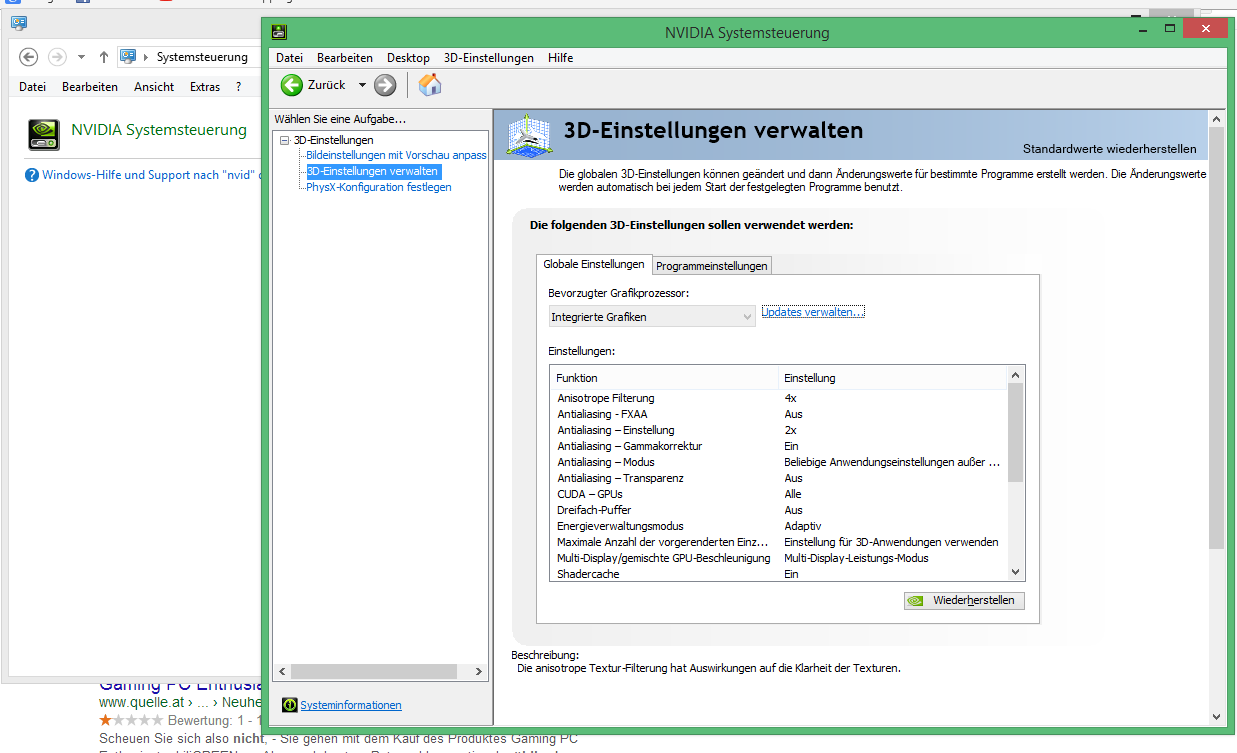Click NVIDIA icon in the title bar
This screenshot has width=1237, height=753.
pyautogui.click(x=280, y=33)
